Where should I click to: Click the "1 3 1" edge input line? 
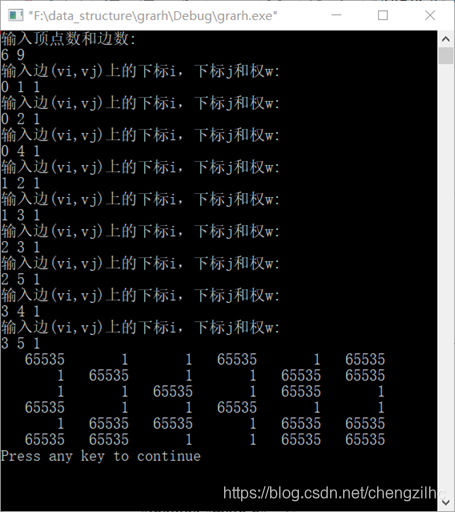[21, 215]
